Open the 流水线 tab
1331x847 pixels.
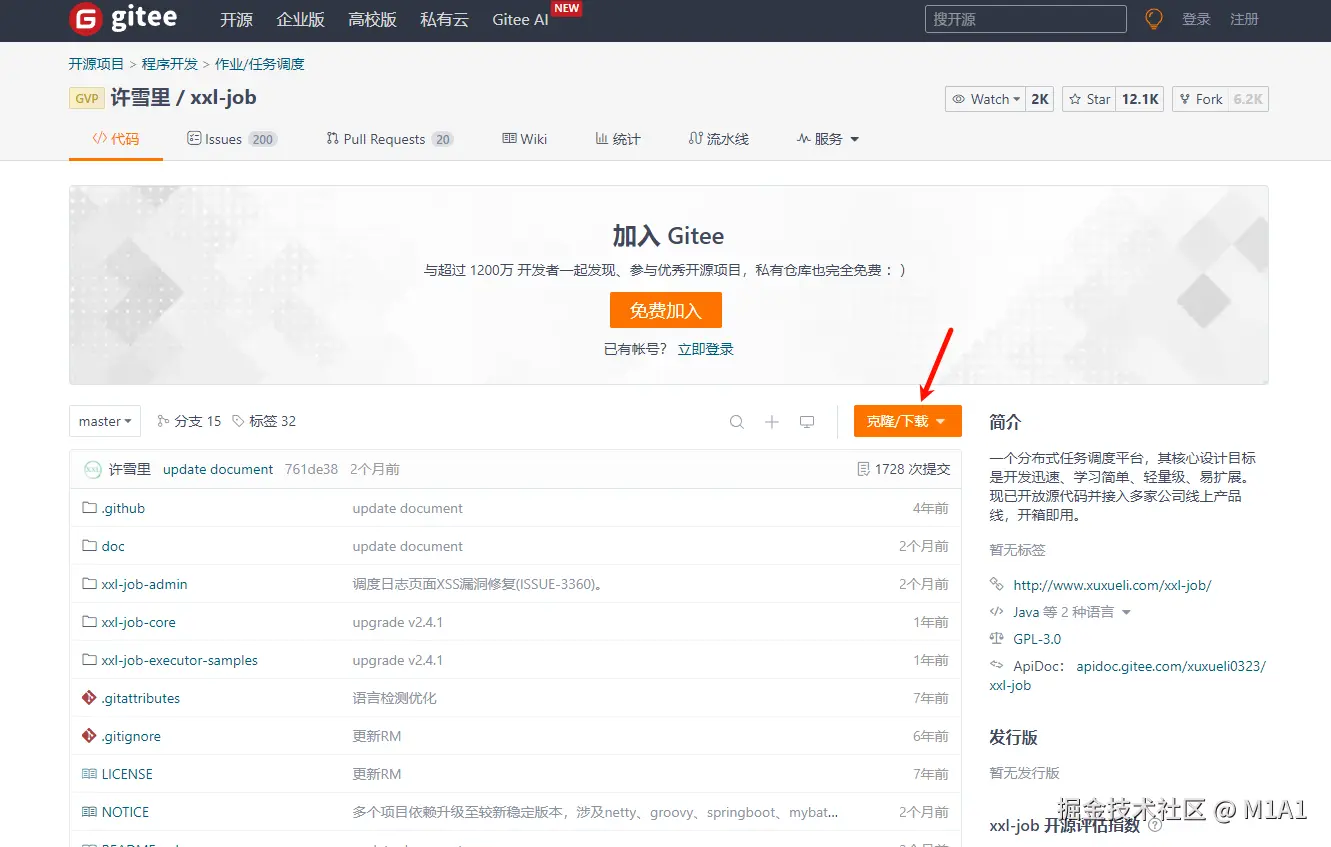(719, 139)
